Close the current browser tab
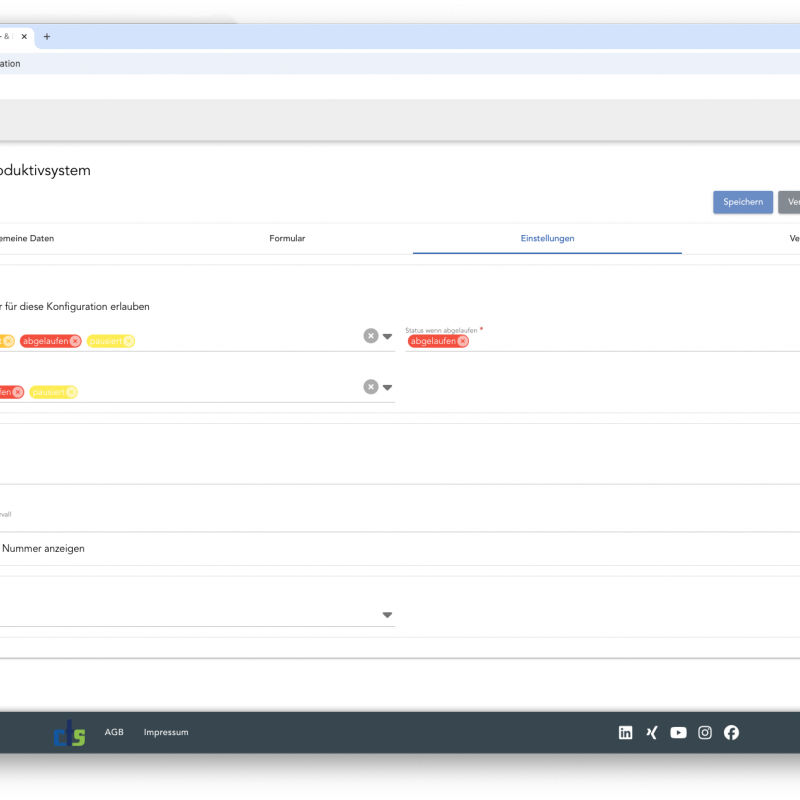800x800 pixels. coord(24,37)
